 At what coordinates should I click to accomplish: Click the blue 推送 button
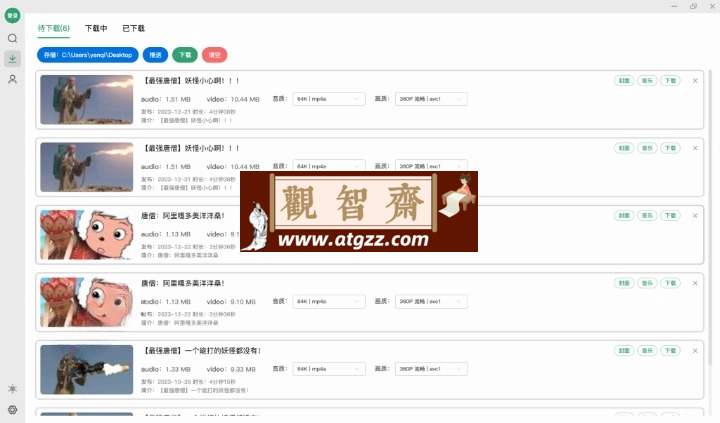155,55
